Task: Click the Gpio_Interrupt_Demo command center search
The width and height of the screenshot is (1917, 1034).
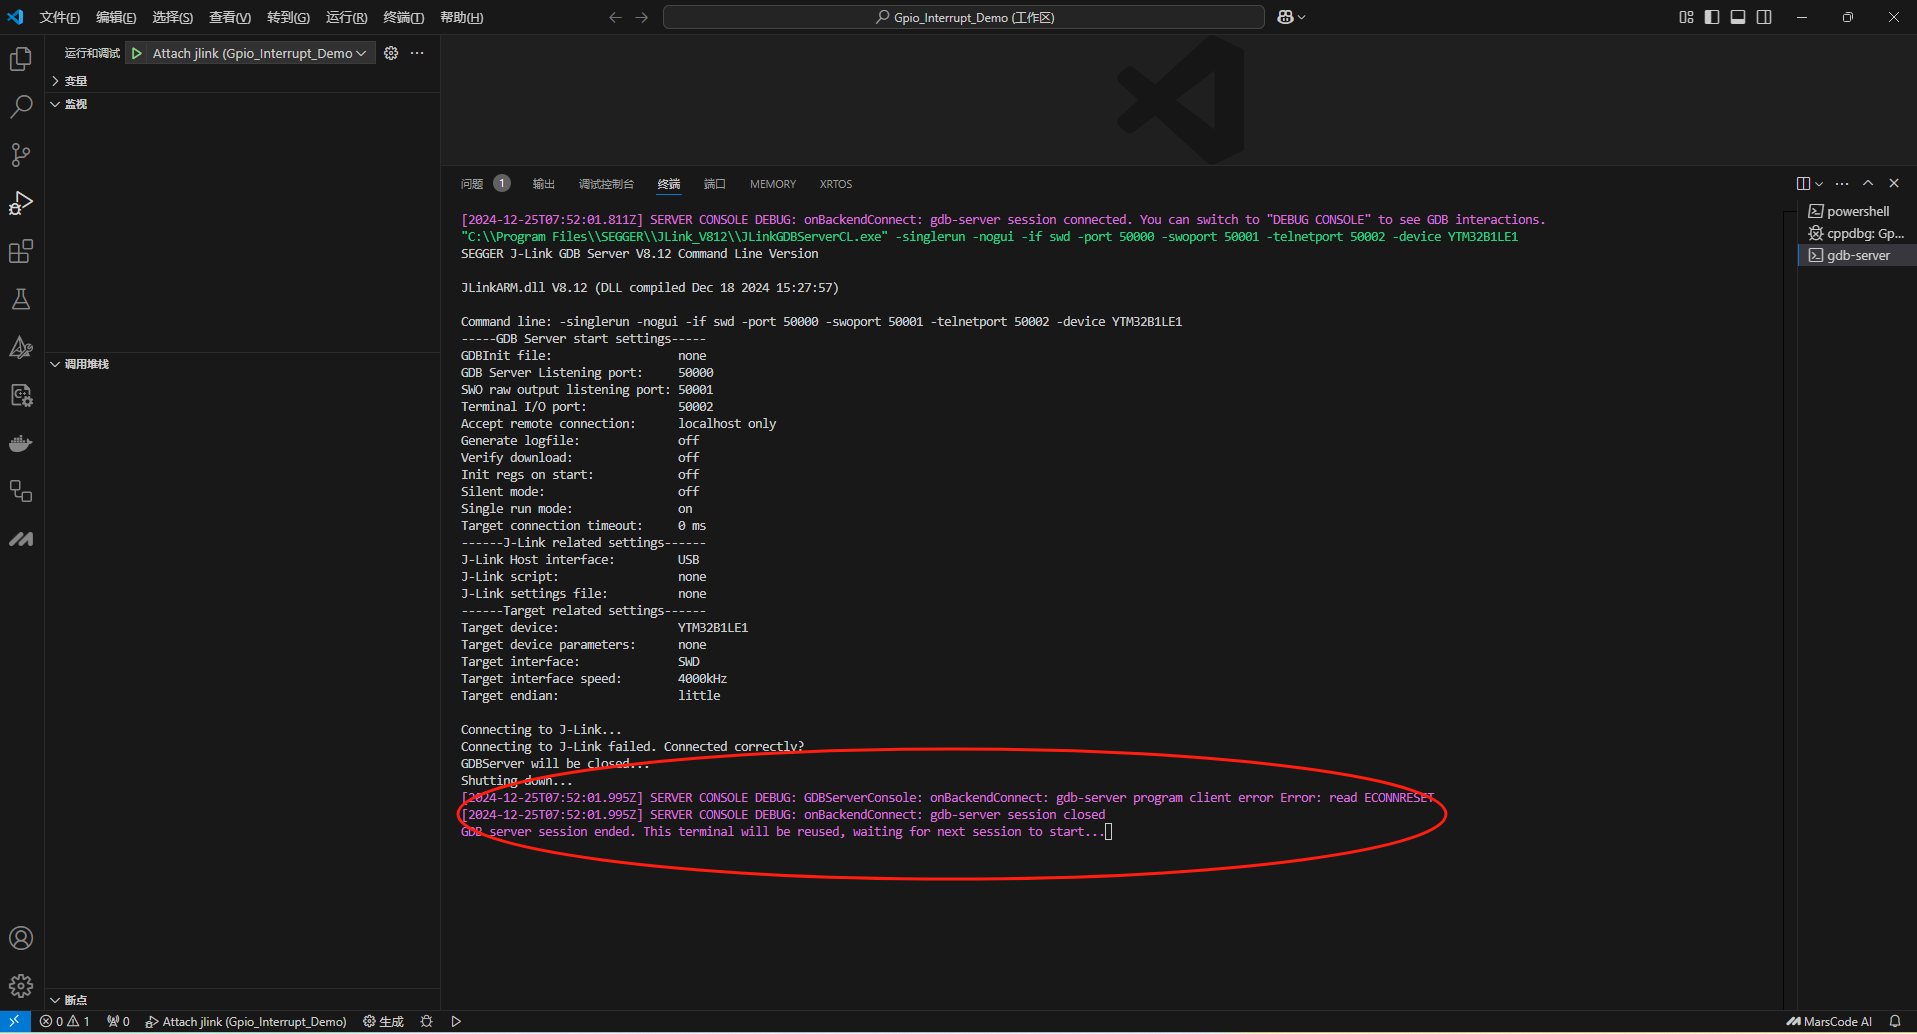Action: coord(964,17)
